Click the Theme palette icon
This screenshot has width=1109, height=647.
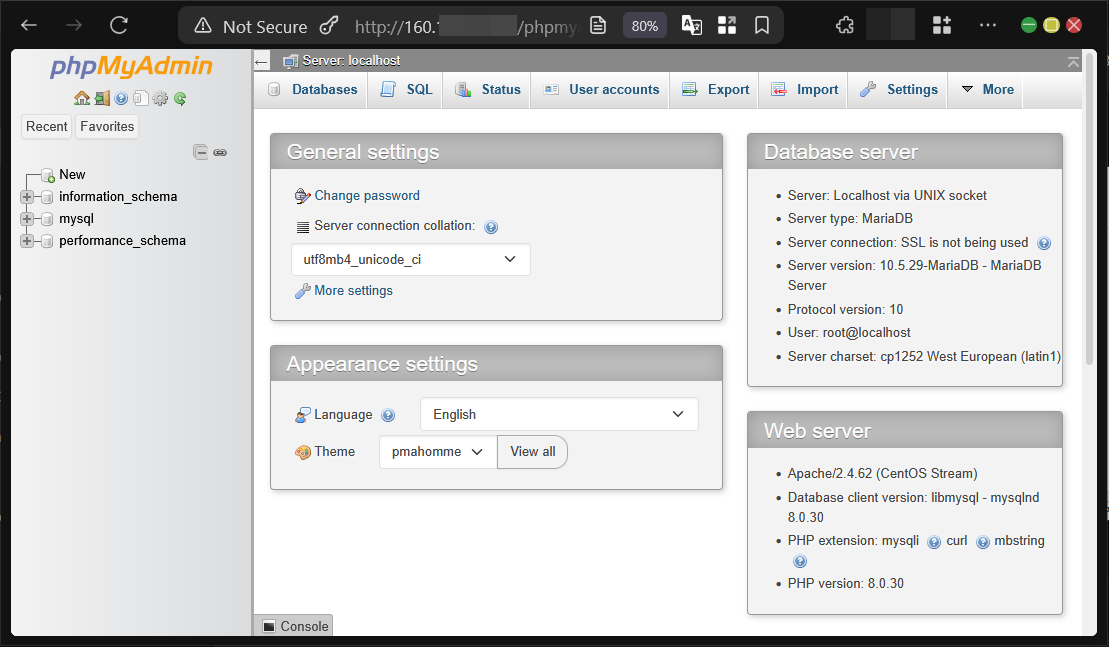(x=304, y=451)
